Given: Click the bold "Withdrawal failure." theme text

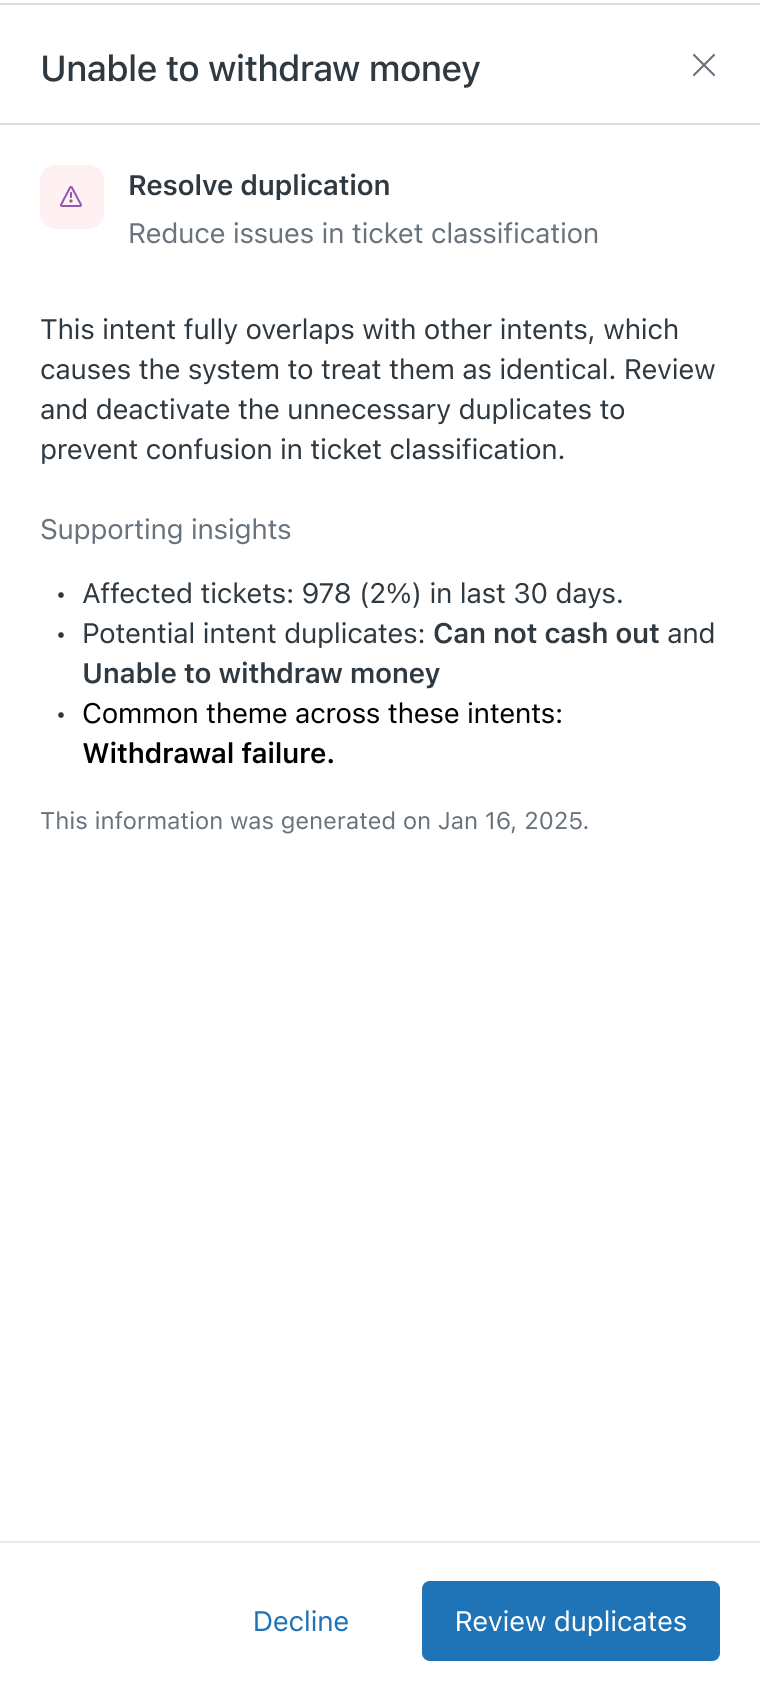Looking at the screenshot, I should click(x=208, y=754).
